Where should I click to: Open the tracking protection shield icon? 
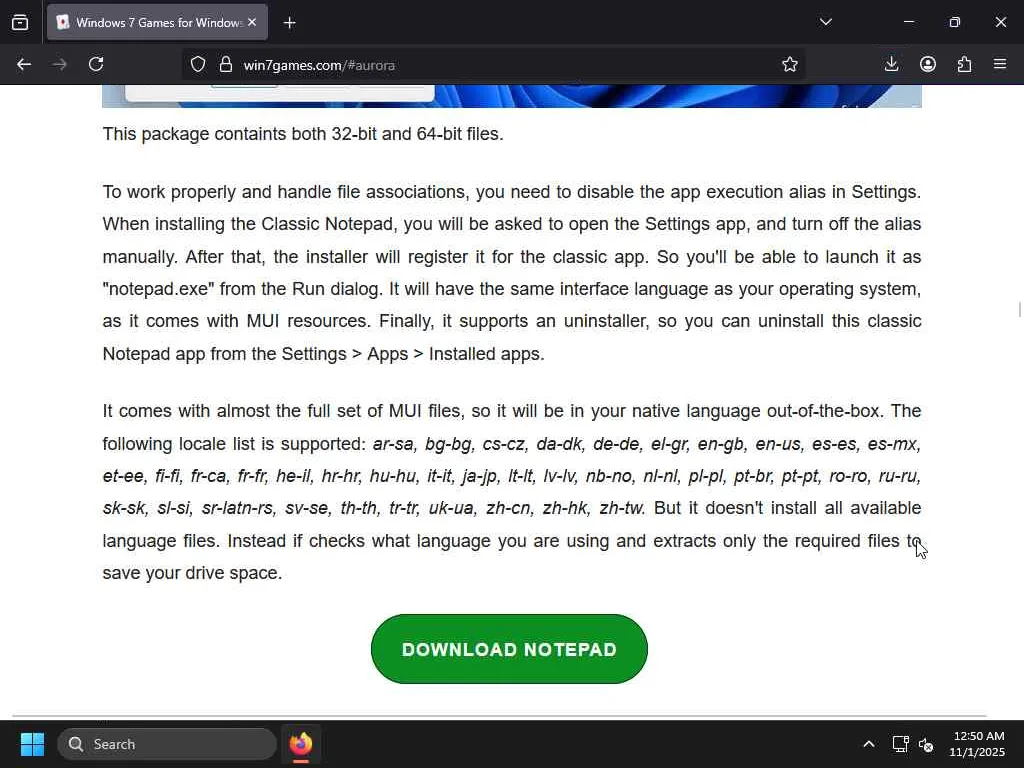pyautogui.click(x=198, y=65)
